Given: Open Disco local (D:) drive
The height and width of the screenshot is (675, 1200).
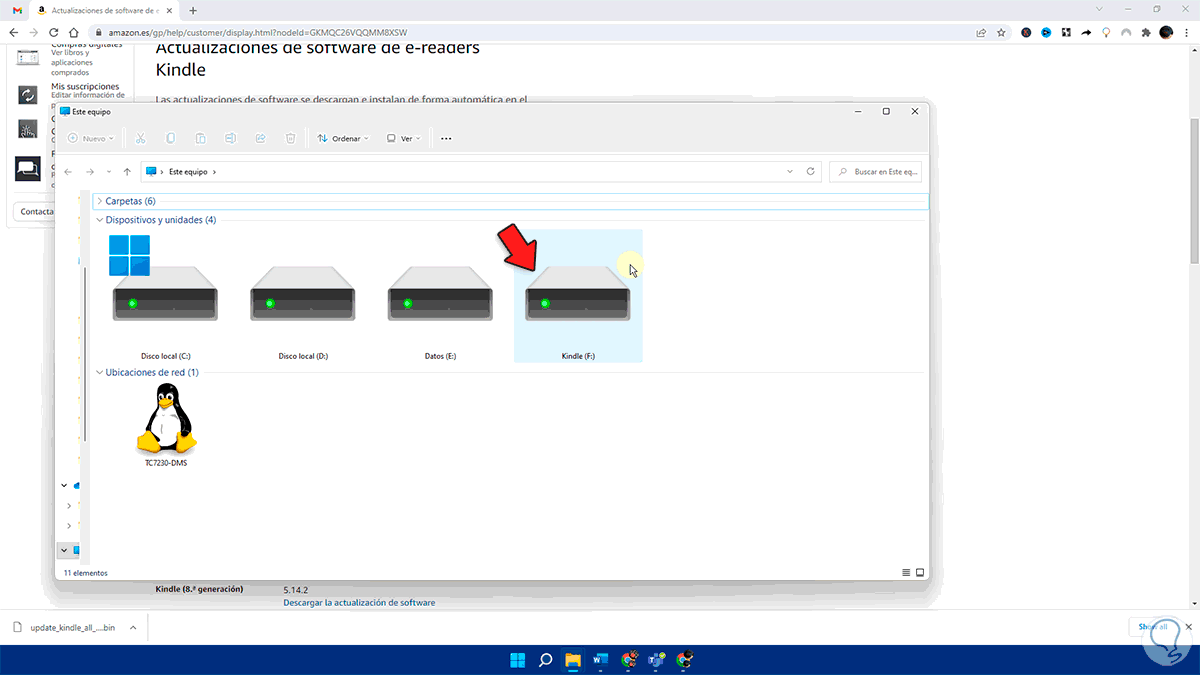Looking at the screenshot, I should [x=303, y=296].
